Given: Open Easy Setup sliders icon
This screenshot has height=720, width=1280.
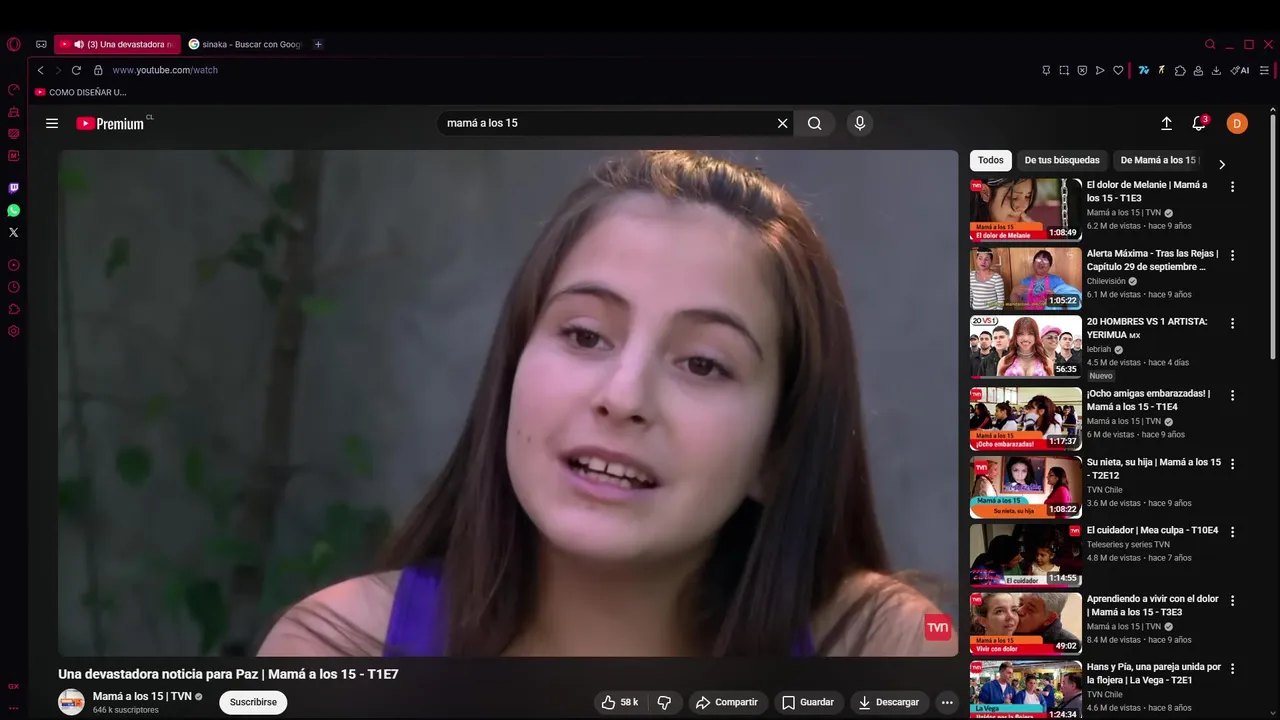Looking at the screenshot, I should coord(1264,70).
